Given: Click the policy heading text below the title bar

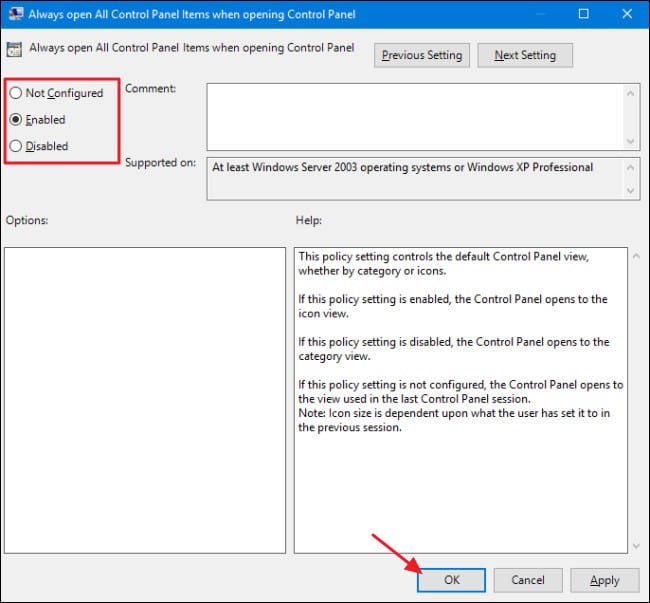Looking at the screenshot, I should point(192,48).
